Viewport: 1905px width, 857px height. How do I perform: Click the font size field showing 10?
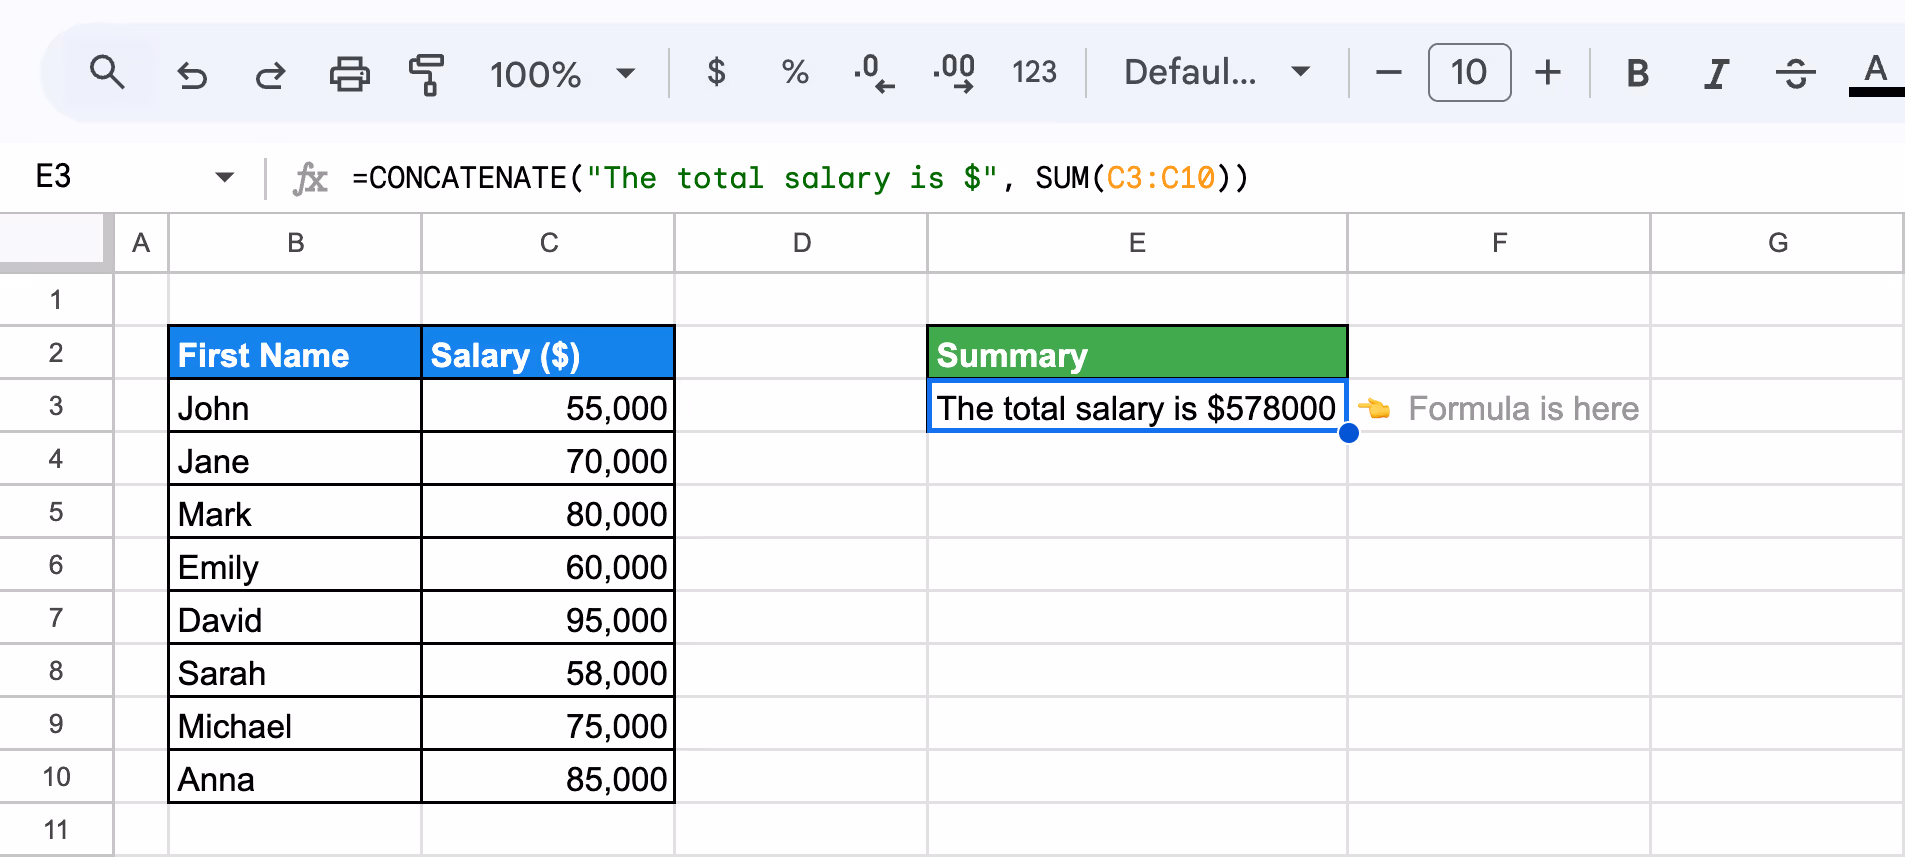pyautogui.click(x=1469, y=72)
